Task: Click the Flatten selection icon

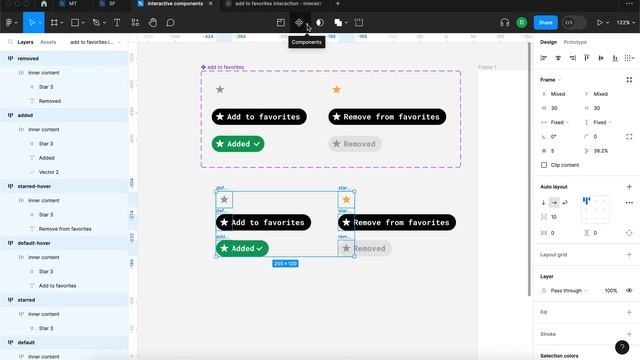Action: tap(359, 23)
